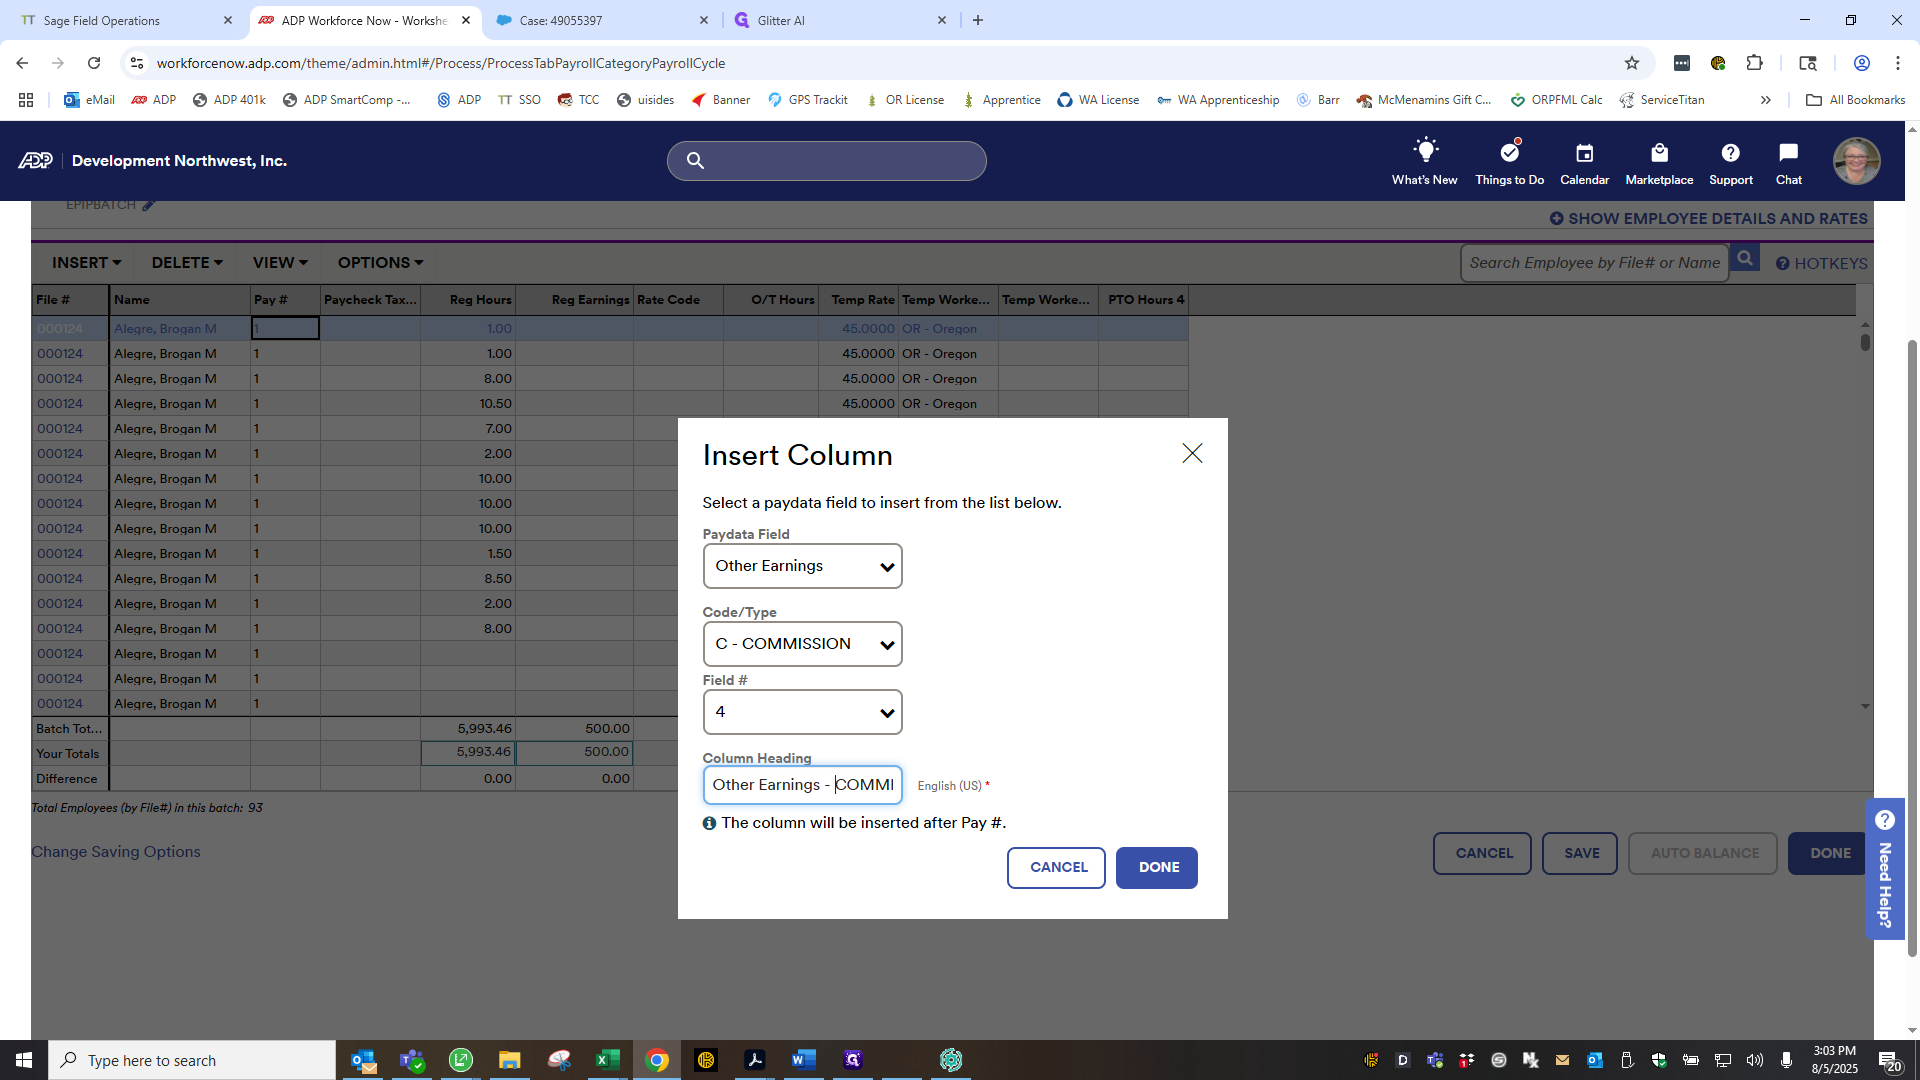Viewport: 1920px width, 1080px height.
Task: Click the taskbar search box
Action: (x=192, y=1060)
